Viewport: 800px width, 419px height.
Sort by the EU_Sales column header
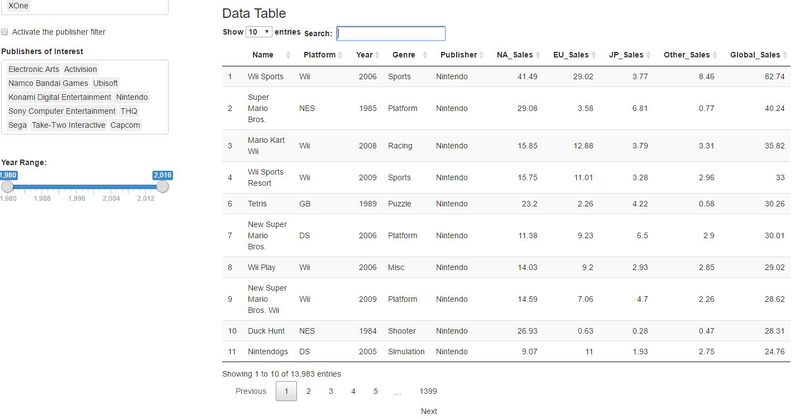coord(570,55)
